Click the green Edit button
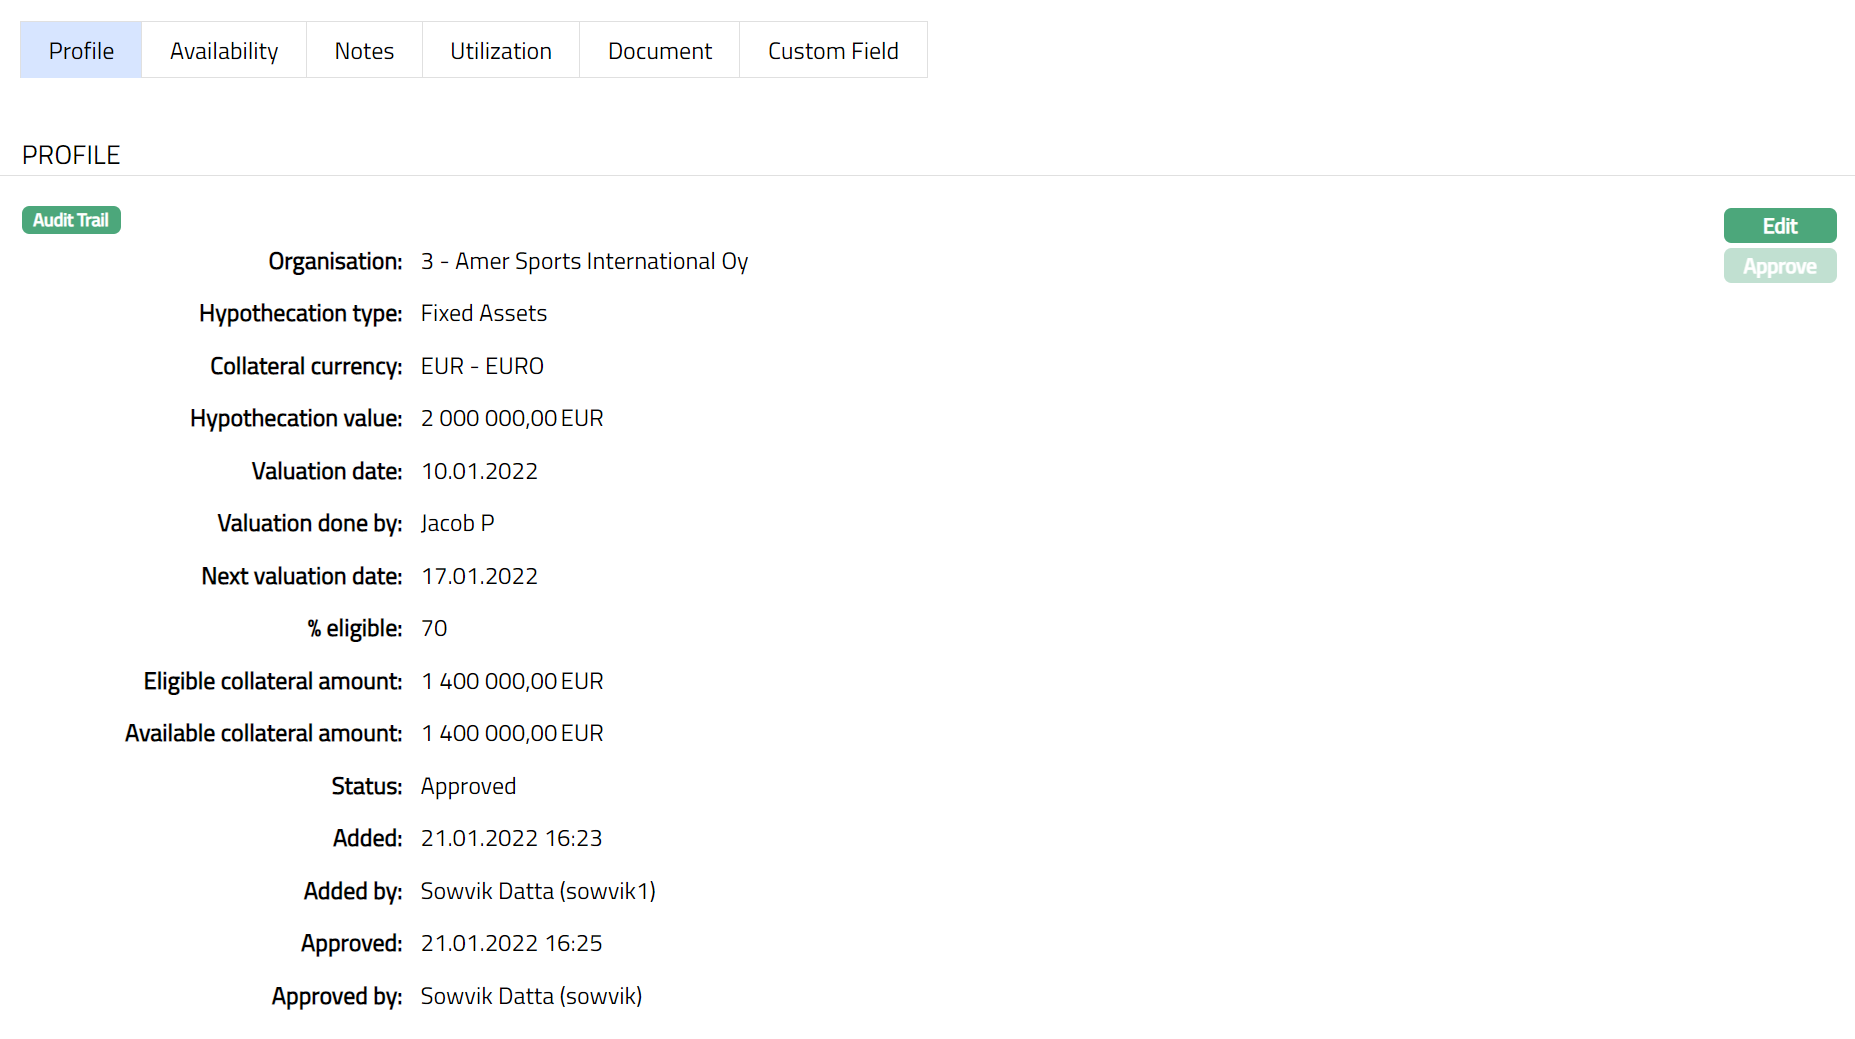Viewport: 1855px width, 1039px height. pyautogui.click(x=1779, y=226)
